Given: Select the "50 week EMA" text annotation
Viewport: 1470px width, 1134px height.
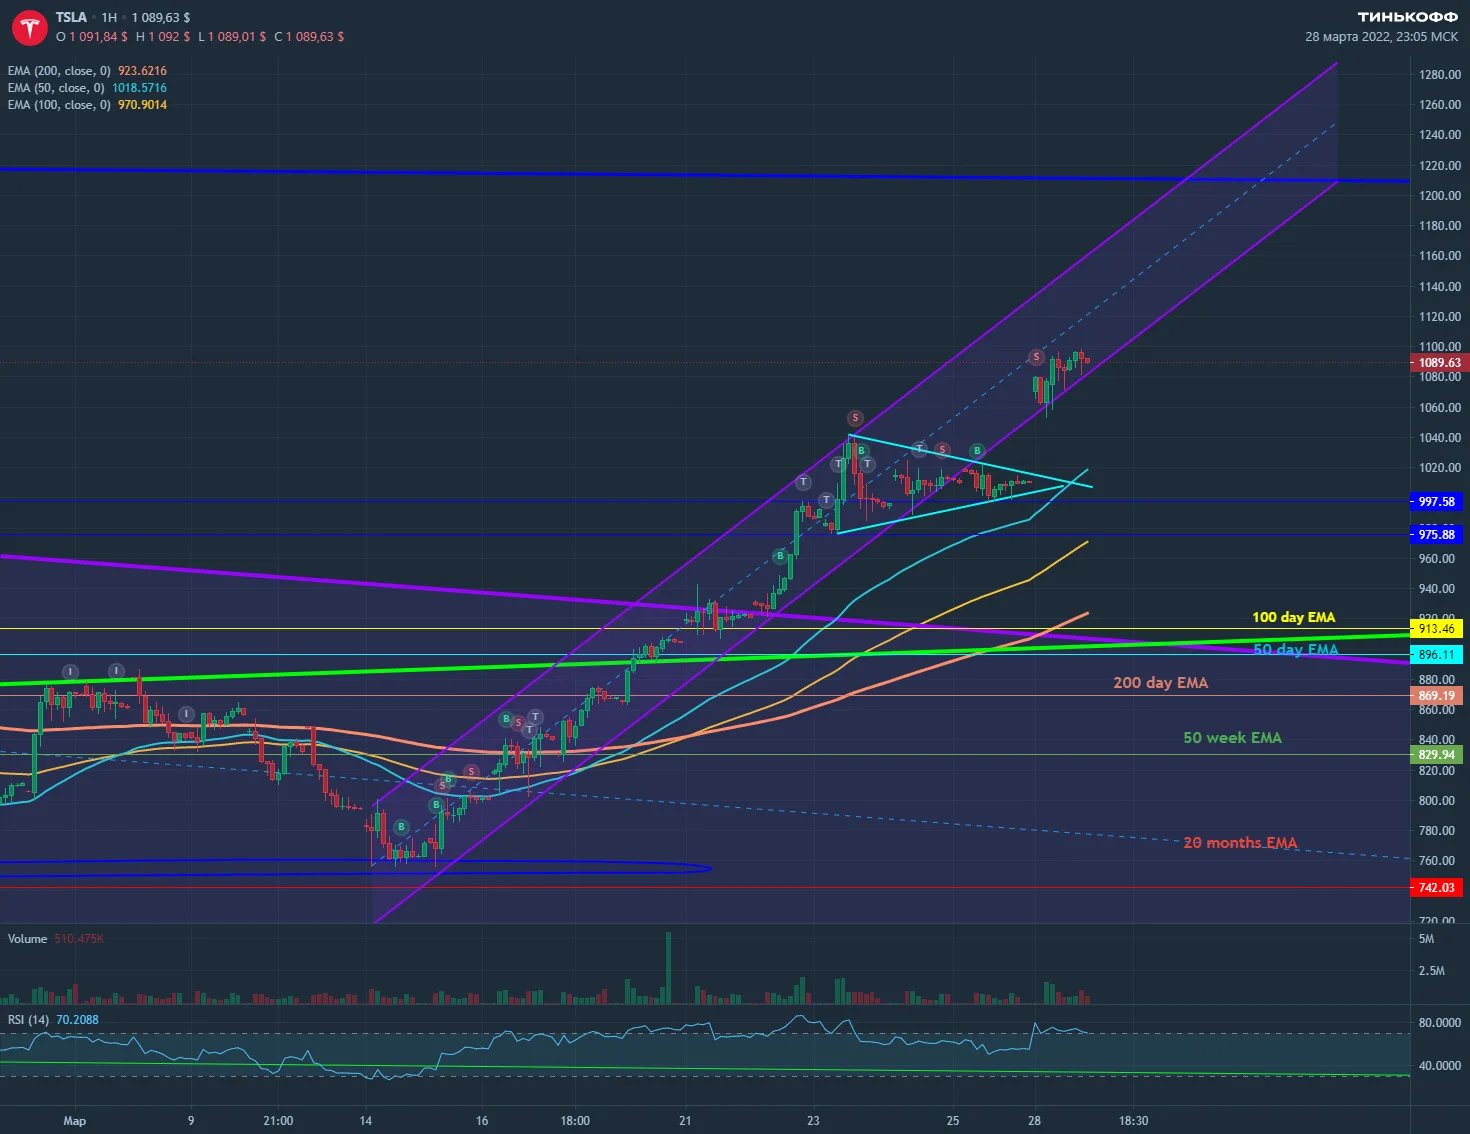Looking at the screenshot, I should [x=1232, y=738].
